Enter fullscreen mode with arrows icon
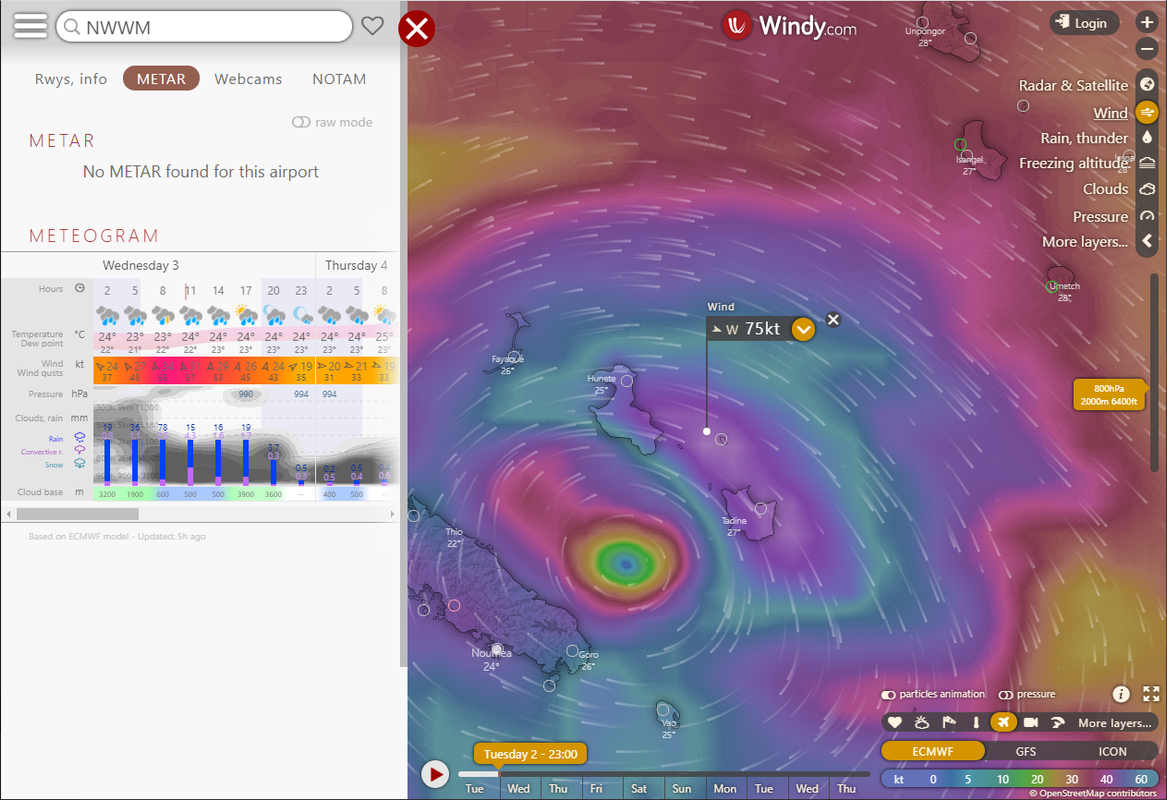 1151,694
